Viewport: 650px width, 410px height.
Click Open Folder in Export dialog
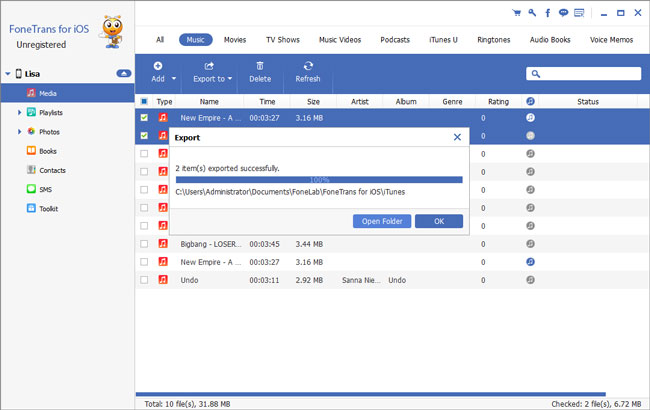[x=382, y=221]
